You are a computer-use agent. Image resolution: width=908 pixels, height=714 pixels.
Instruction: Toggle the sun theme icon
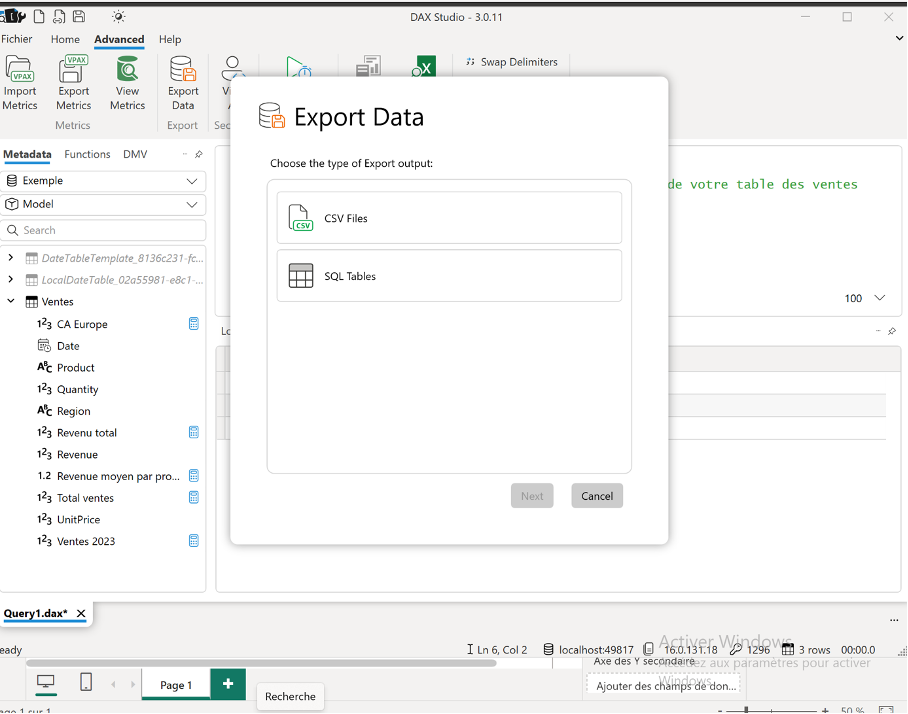click(119, 17)
